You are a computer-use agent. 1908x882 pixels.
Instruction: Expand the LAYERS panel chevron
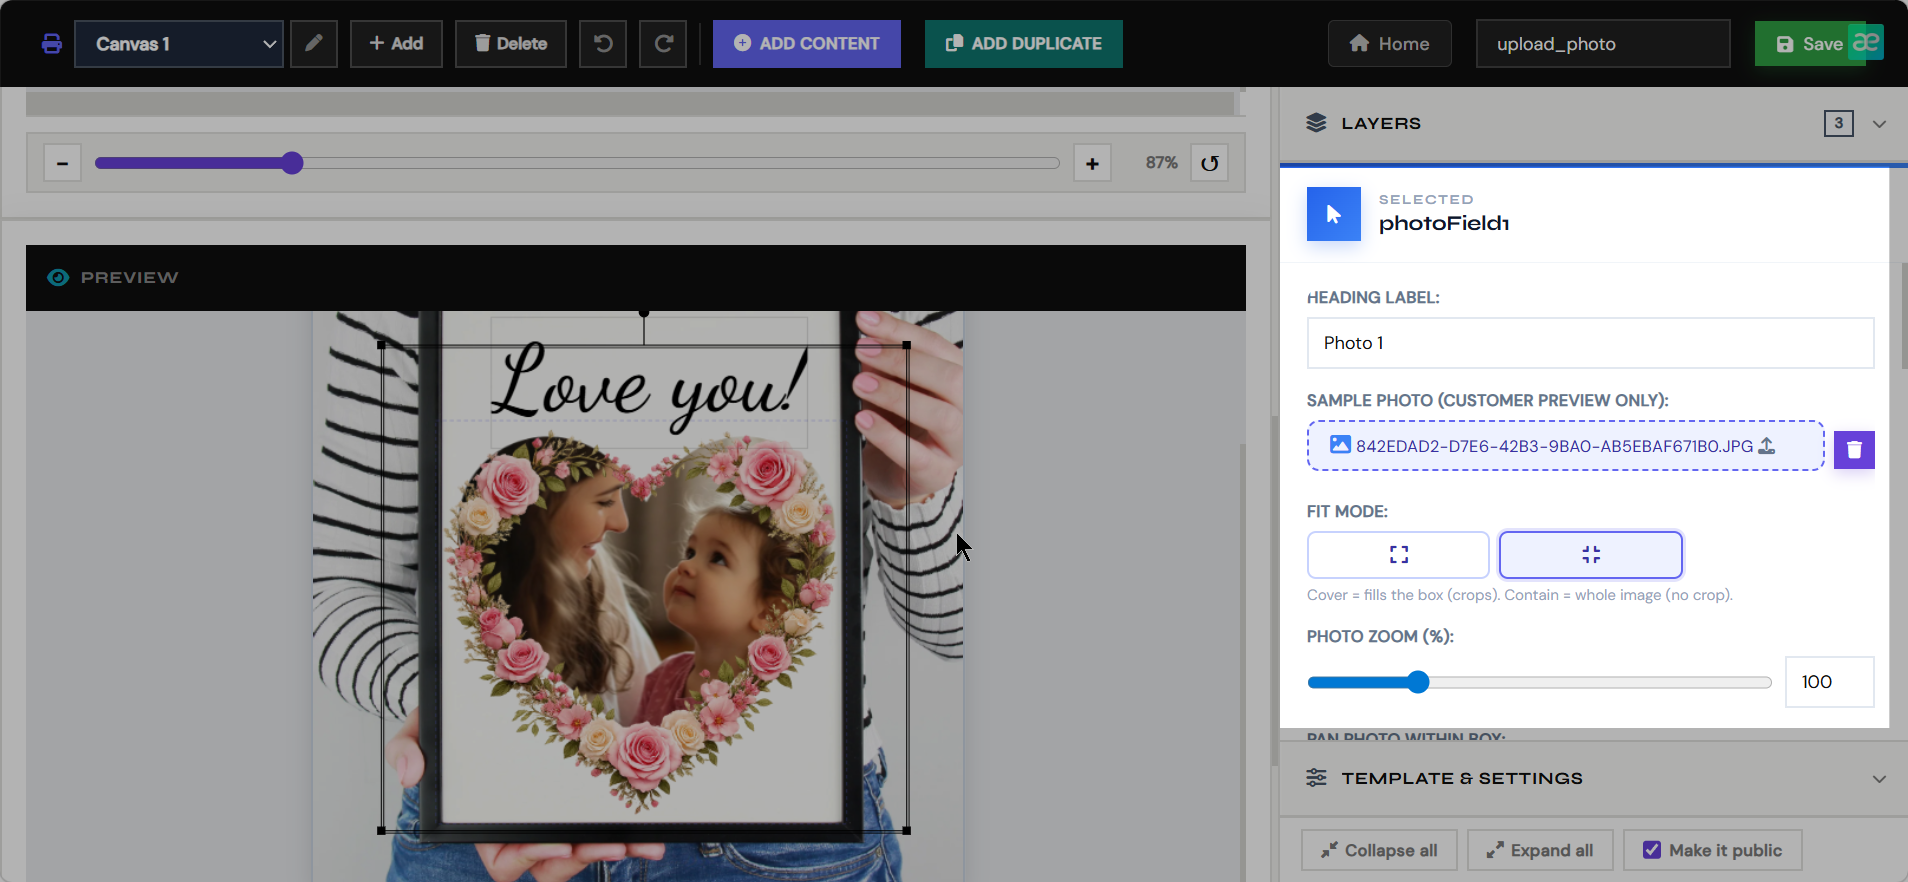(x=1879, y=124)
